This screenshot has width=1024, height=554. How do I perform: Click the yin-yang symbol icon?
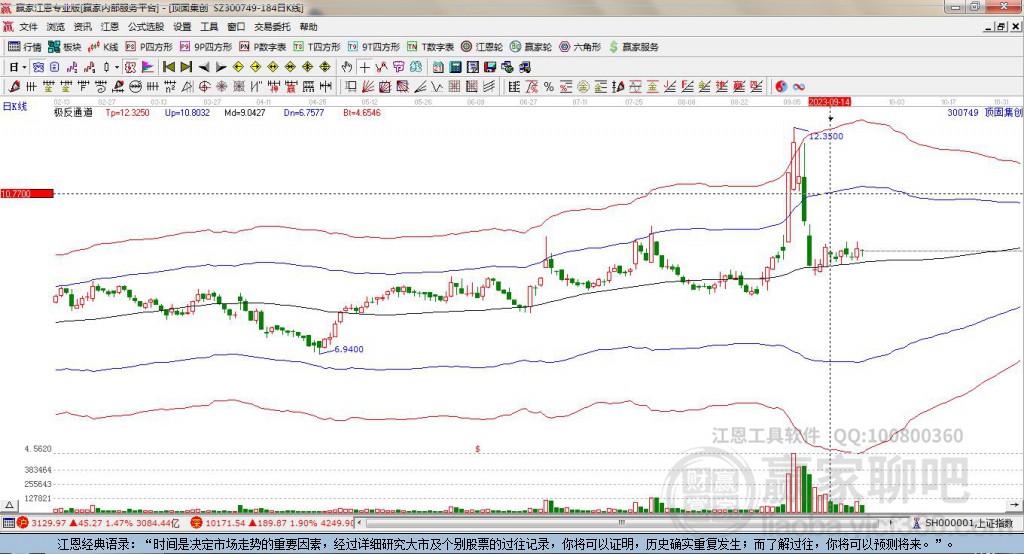click(781, 86)
